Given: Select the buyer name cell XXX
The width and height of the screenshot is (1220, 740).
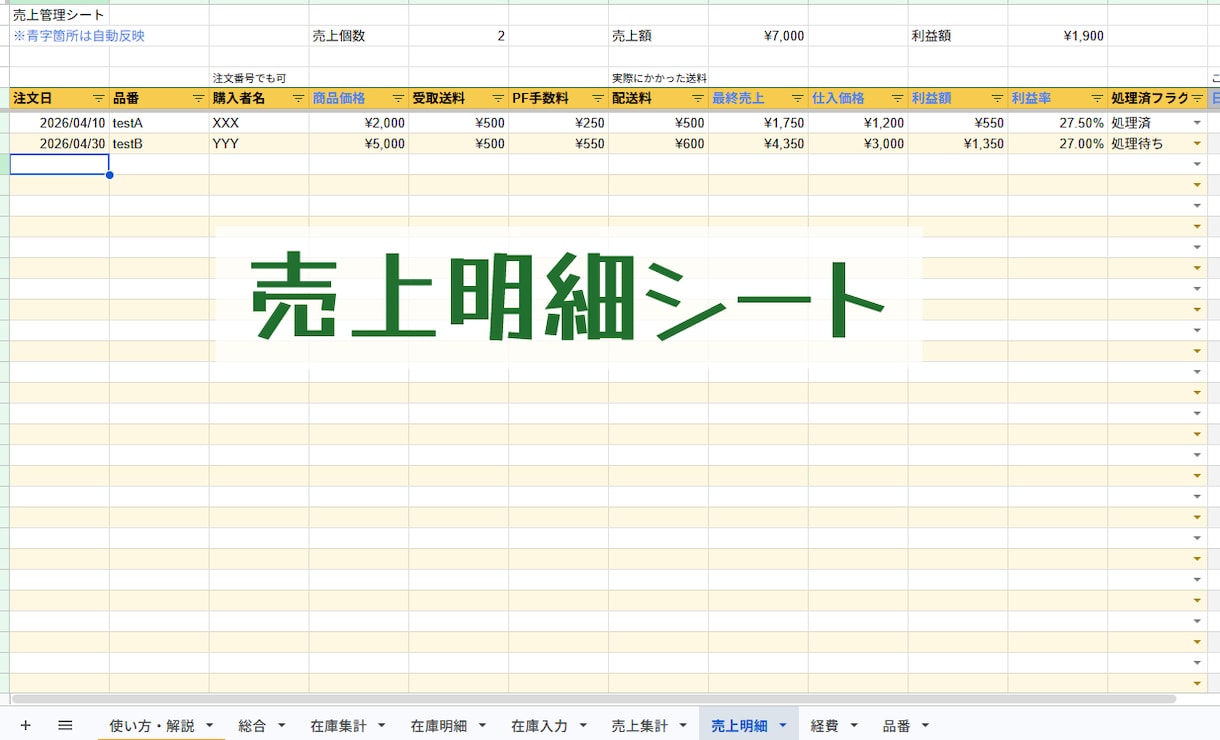Looking at the screenshot, I should coord(259,123).
